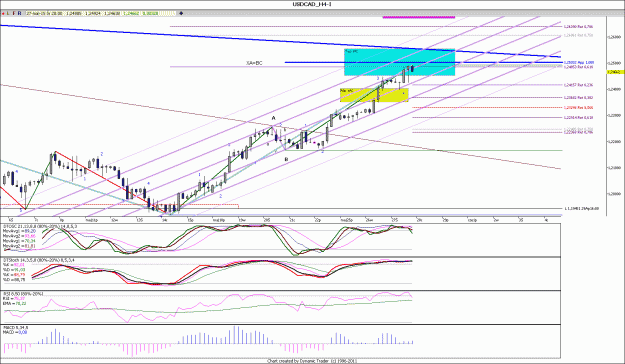
Task: Click the EMA value readout in the RSI panel
Action: (14, 303)
